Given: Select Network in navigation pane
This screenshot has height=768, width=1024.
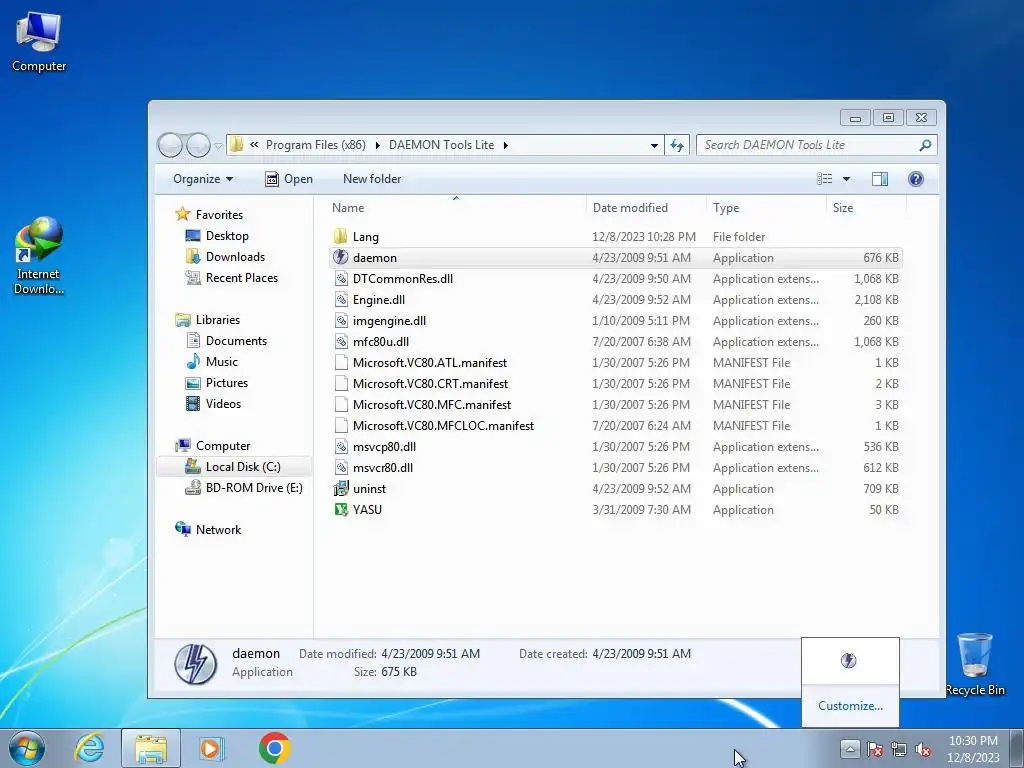Looking at the screenshot, I should tap(208, 530).
